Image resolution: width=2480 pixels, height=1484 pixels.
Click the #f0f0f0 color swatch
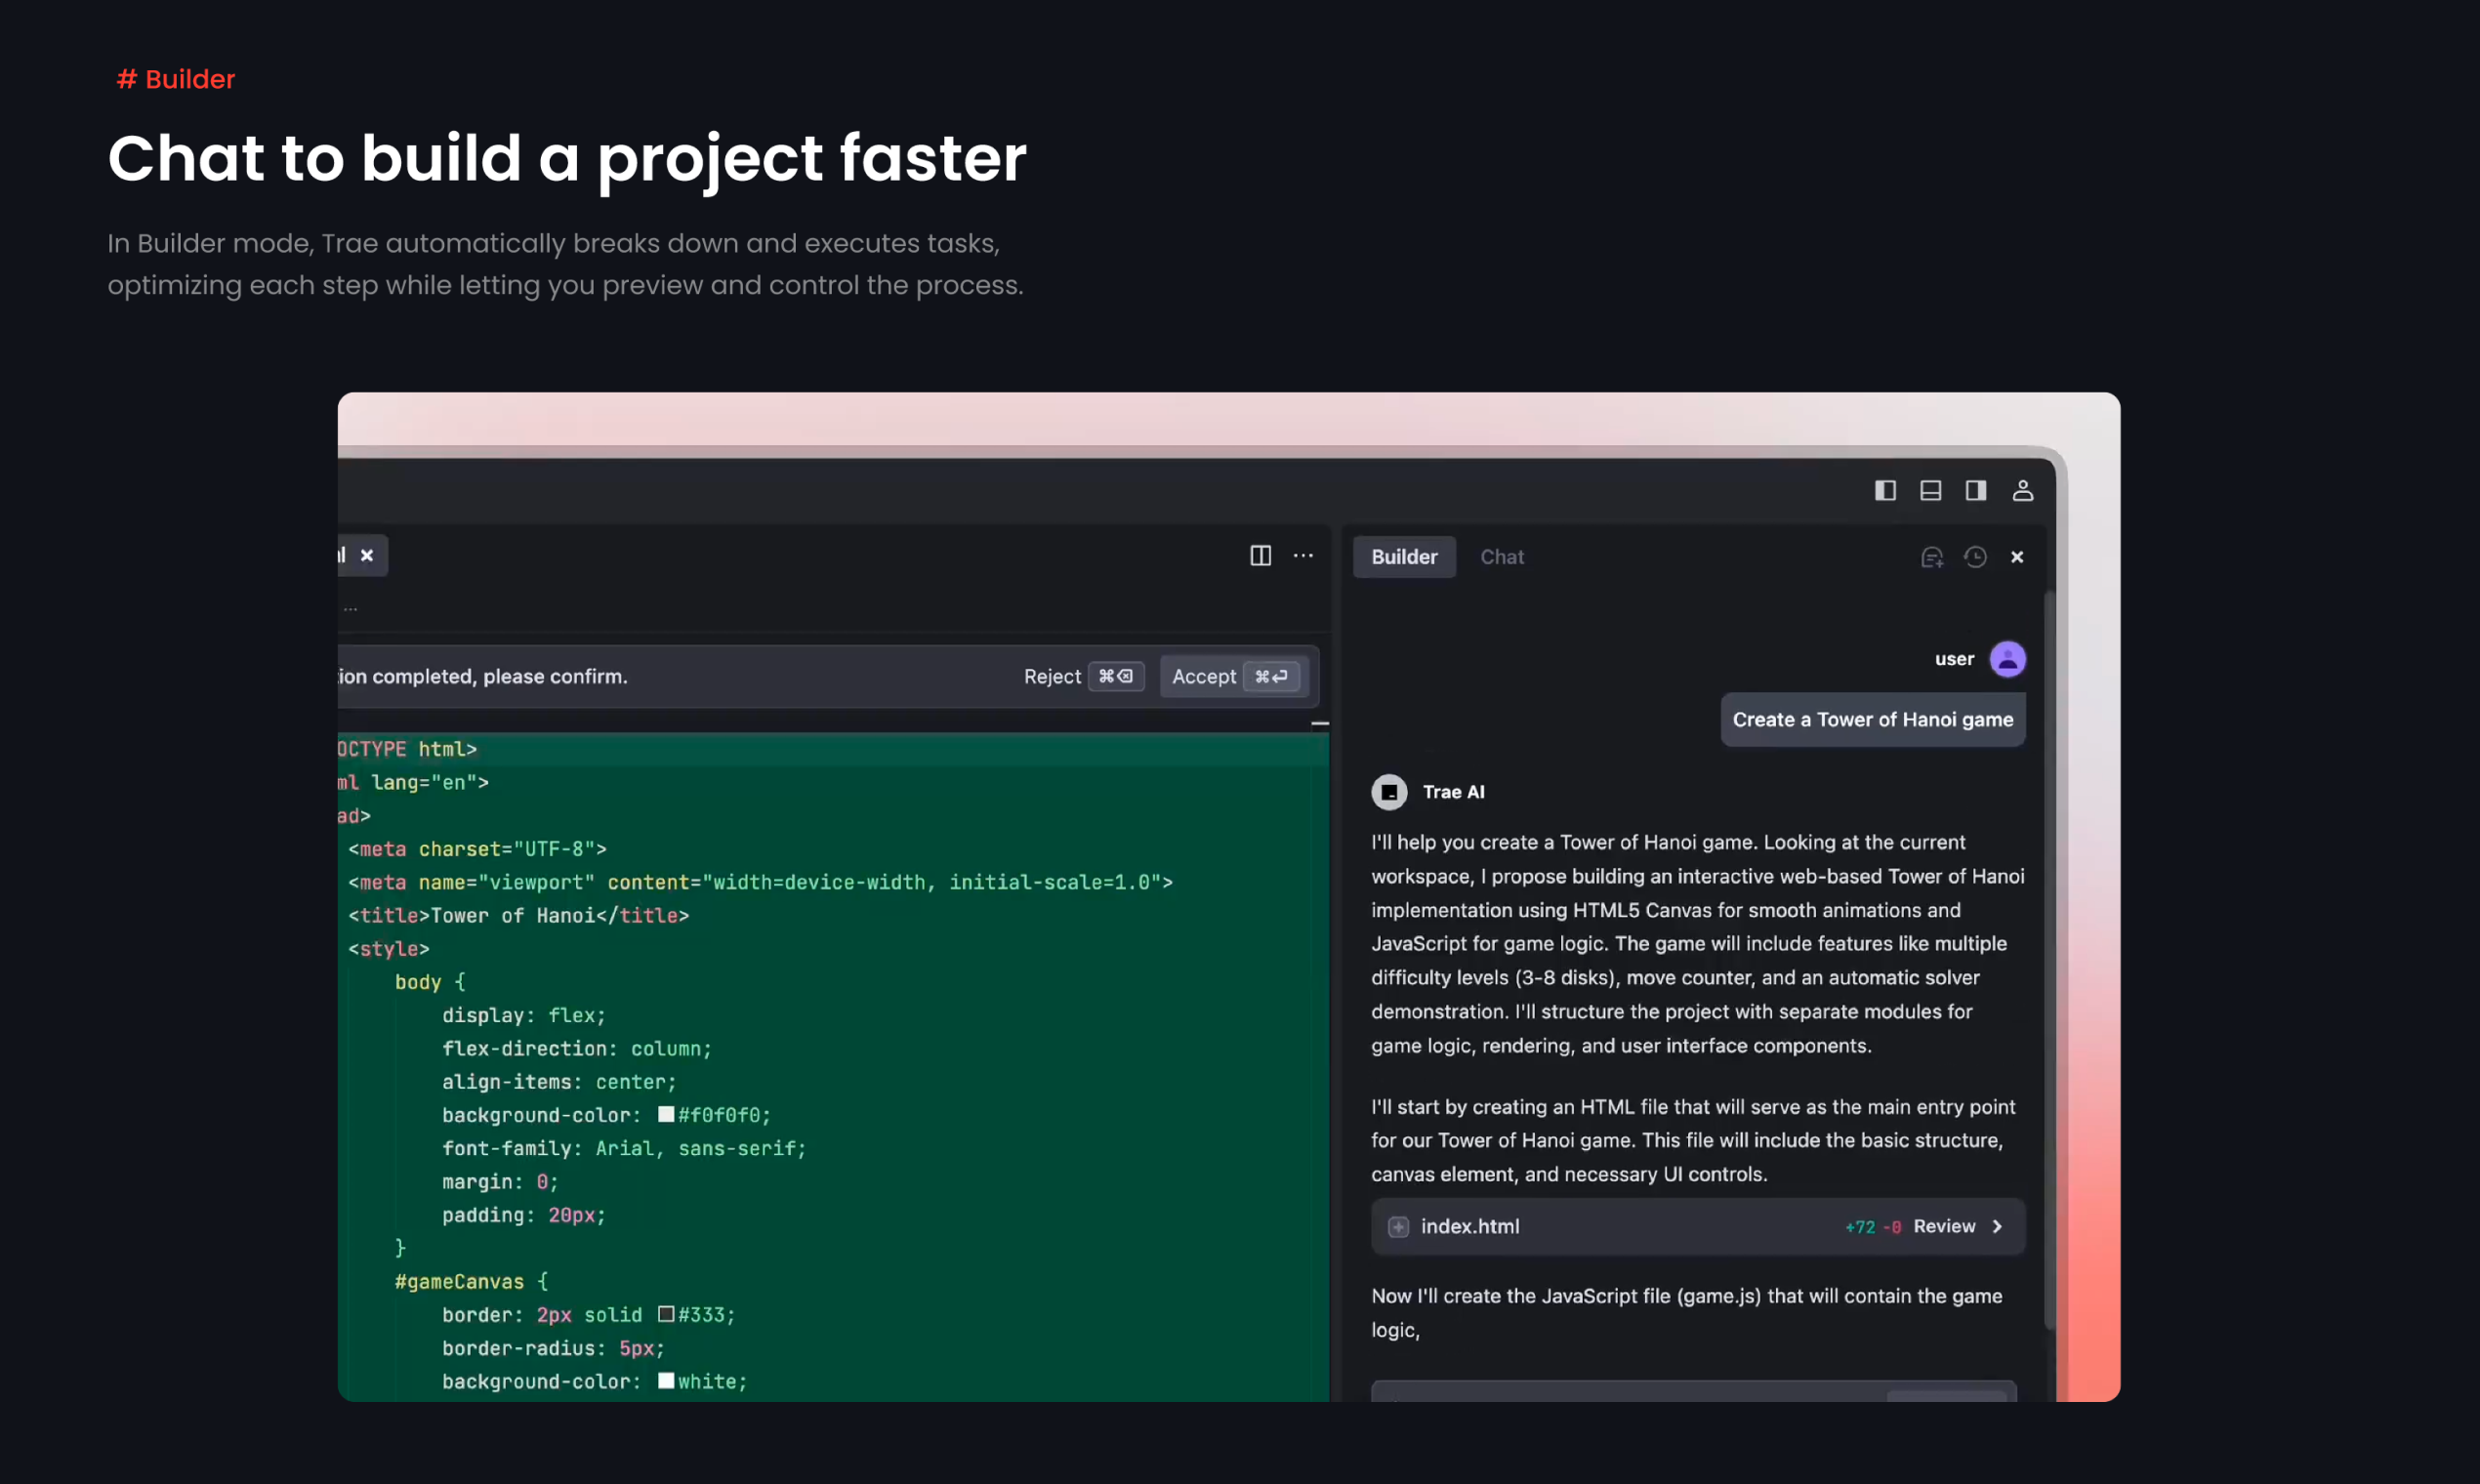(666, 1114)
